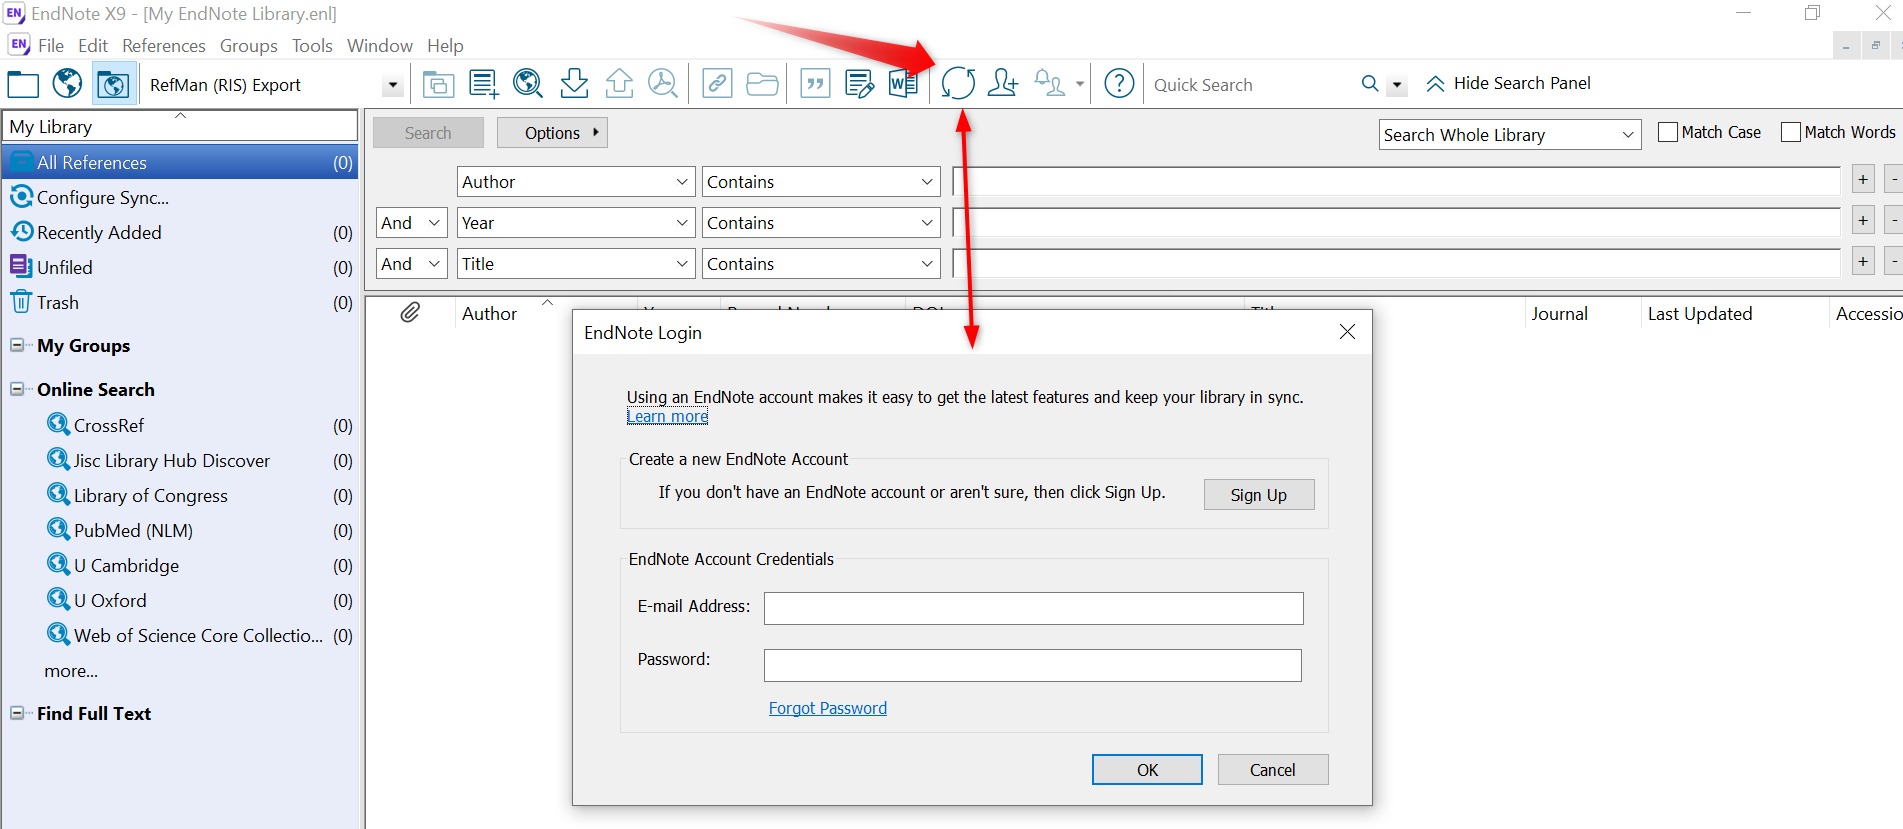Open the Tools menu

pyautogui.click(x=311, y=46)
